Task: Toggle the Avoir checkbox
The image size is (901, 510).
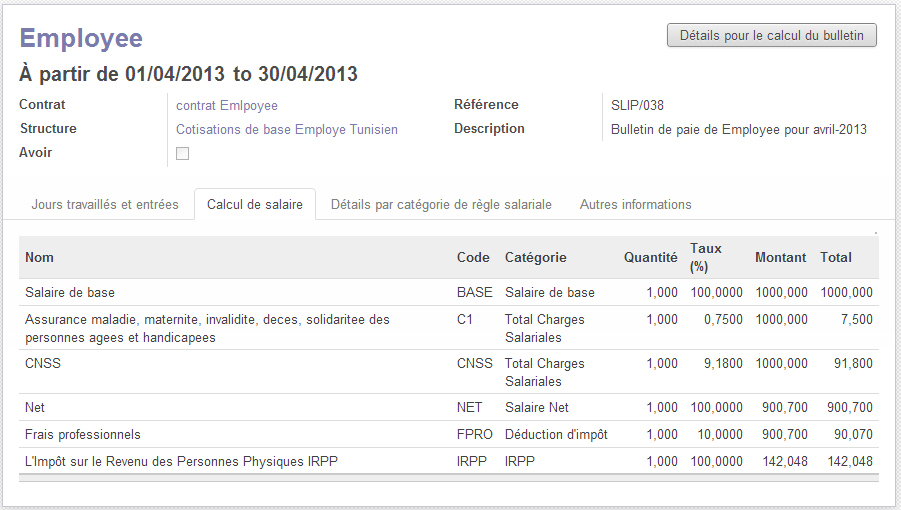Action: click(182, 153)
